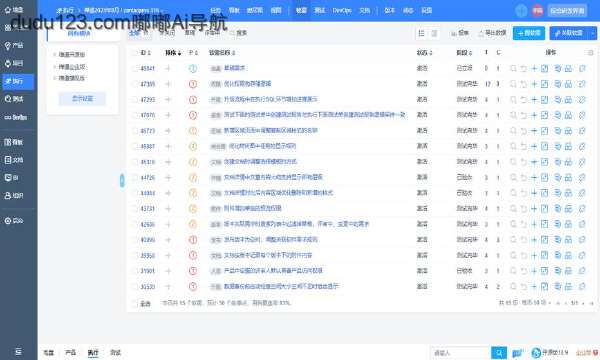600x360 pixels.
Task: Open the 地盘 home icon in sidebar
Action: click(x=8, y=10)
